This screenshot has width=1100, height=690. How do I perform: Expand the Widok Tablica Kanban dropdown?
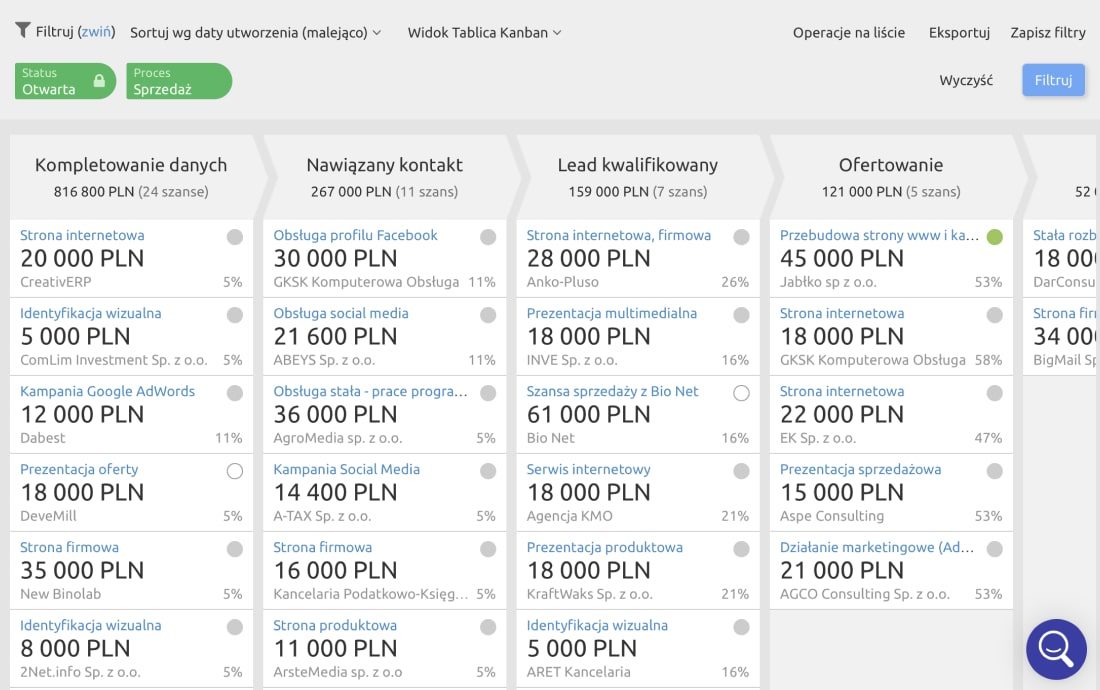point(484,32)
